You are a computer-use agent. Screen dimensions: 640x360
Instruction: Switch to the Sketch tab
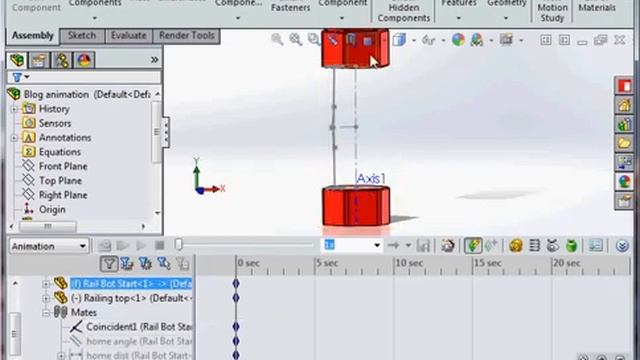[82, 36]
